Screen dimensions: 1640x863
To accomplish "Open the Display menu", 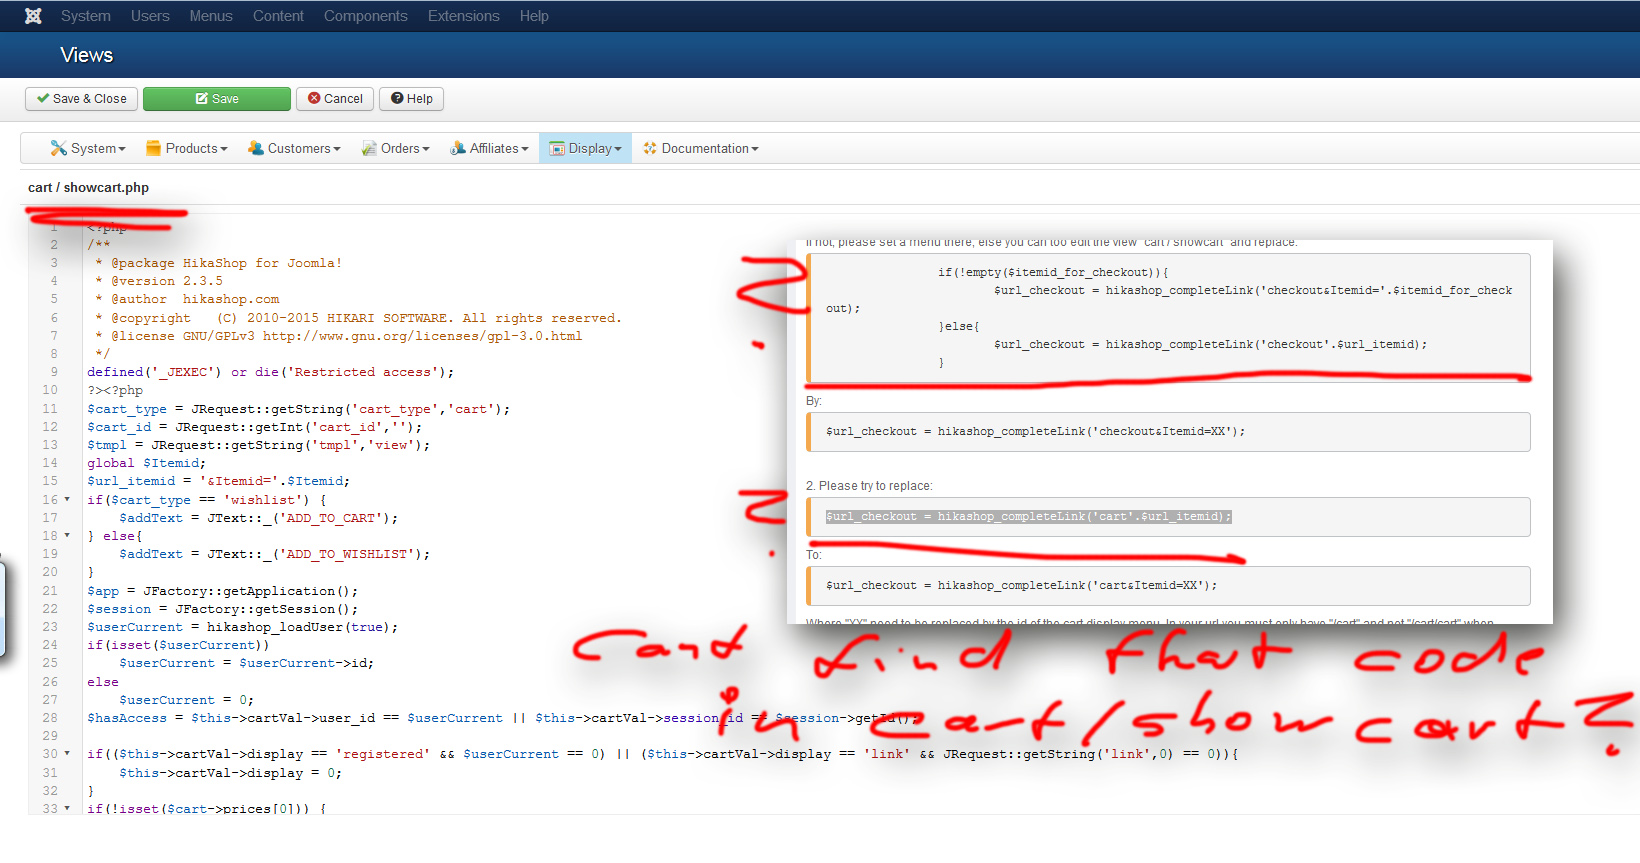I will 586,148.
